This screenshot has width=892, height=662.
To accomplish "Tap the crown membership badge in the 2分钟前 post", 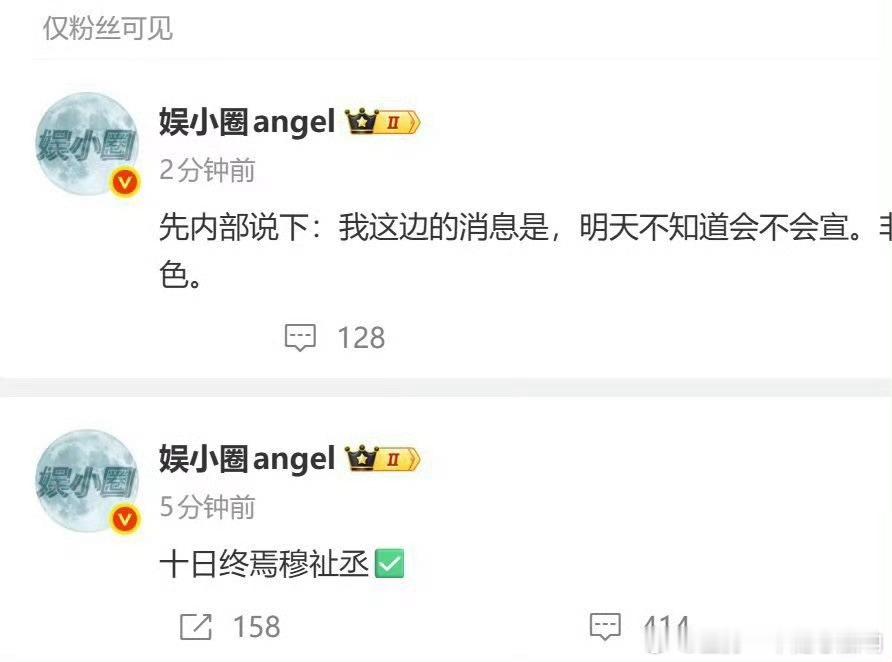I will pyautogui.click(x=383, y=122).
